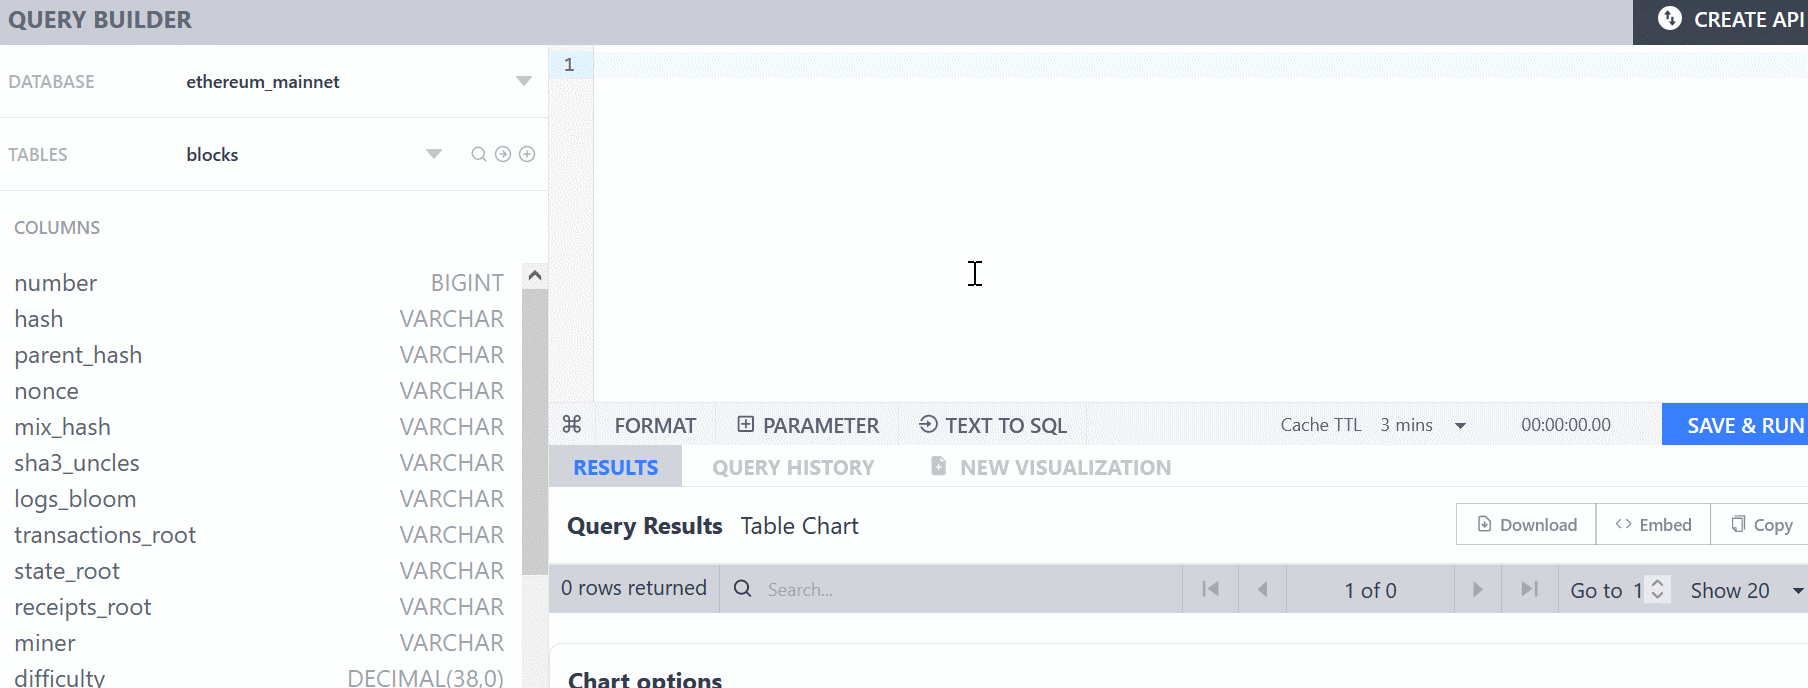
Task: Click the 00:00:00.00 query timer
Action: click(1565, 425)
